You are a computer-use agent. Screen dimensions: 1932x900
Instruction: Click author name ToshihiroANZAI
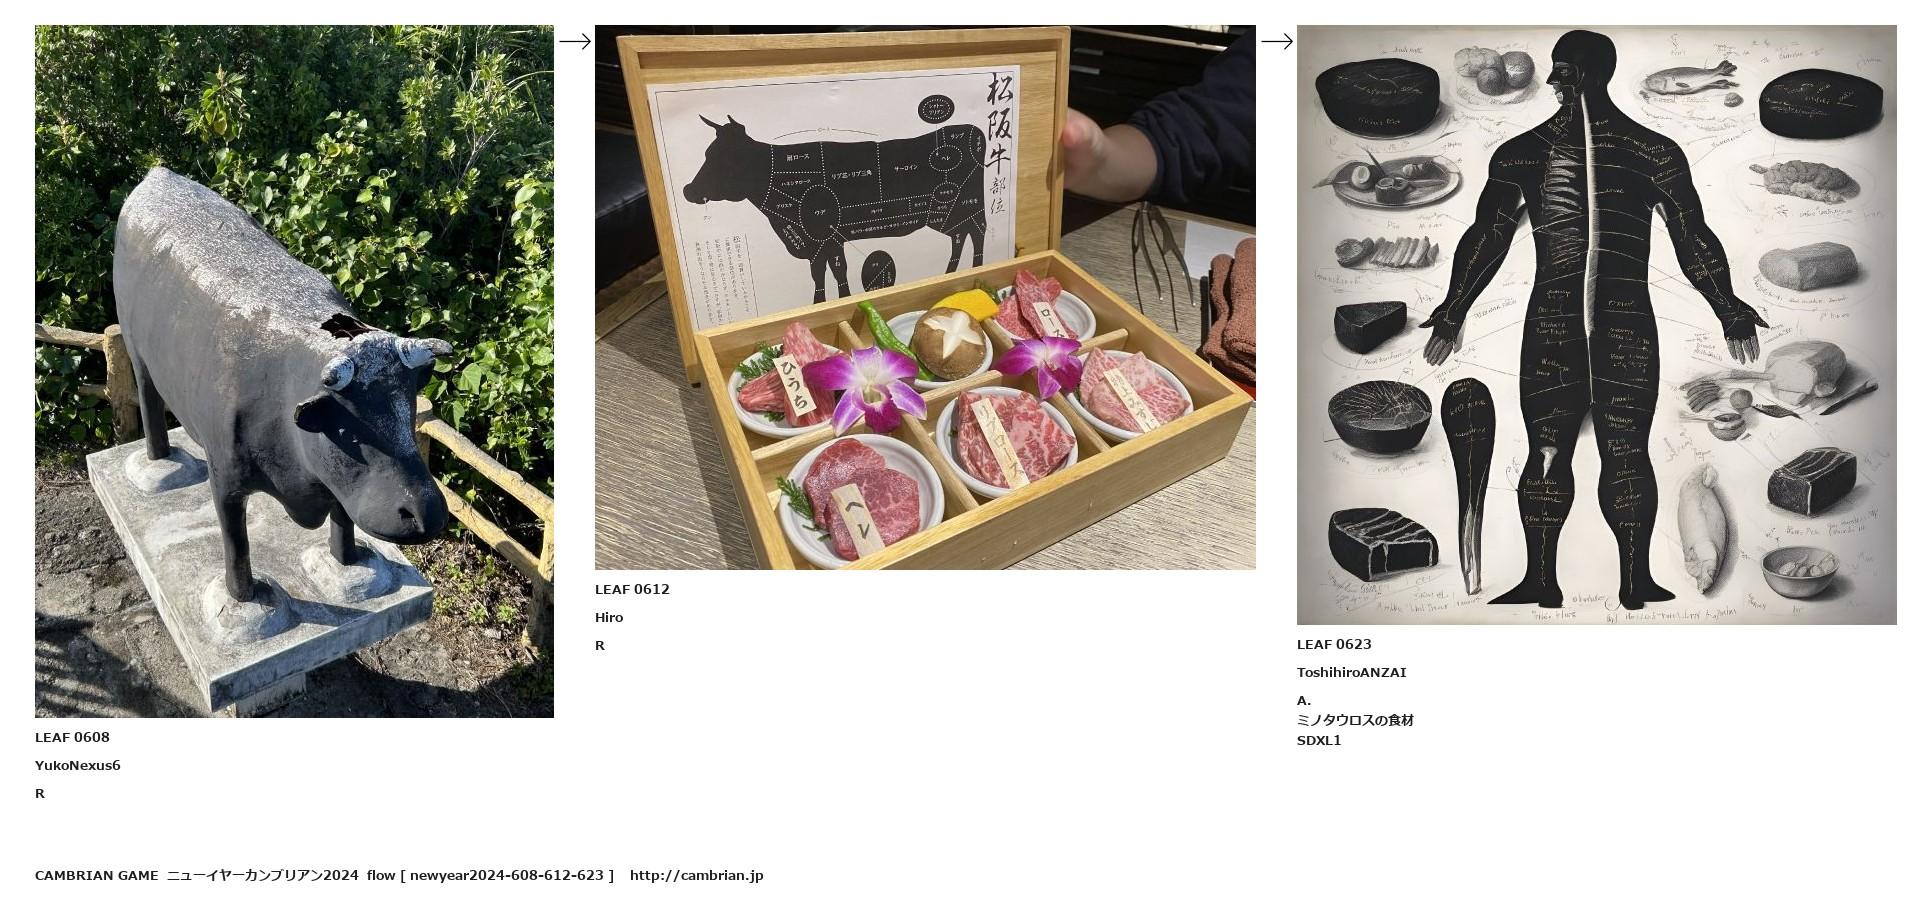pyautogui.click(x=1351, y=672)
